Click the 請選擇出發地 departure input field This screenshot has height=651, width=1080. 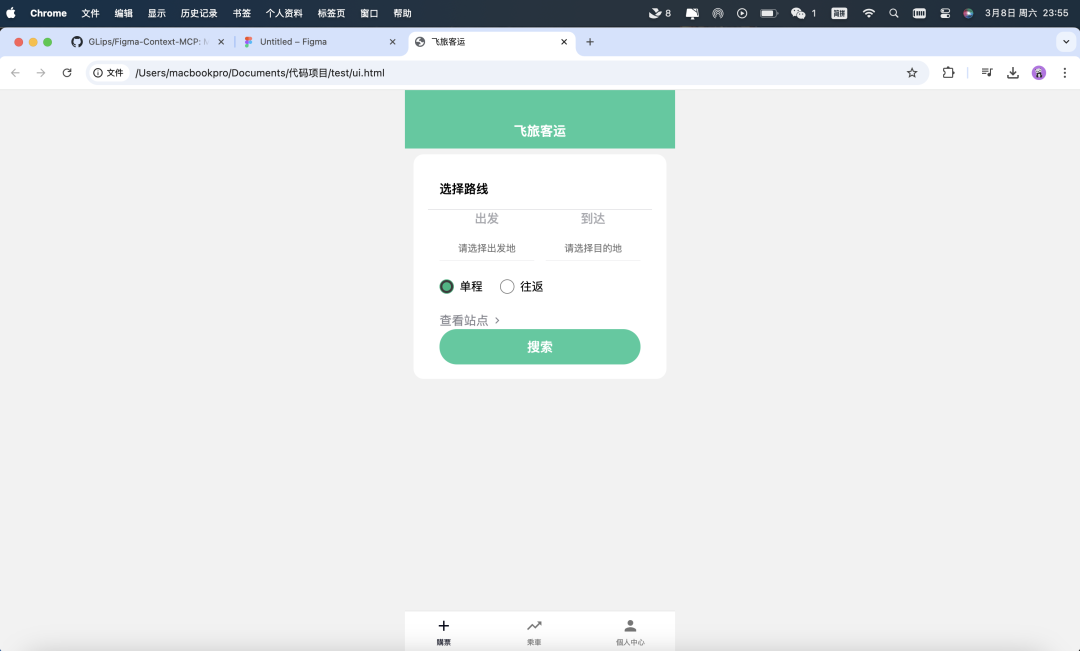click(x=487, y=248)
